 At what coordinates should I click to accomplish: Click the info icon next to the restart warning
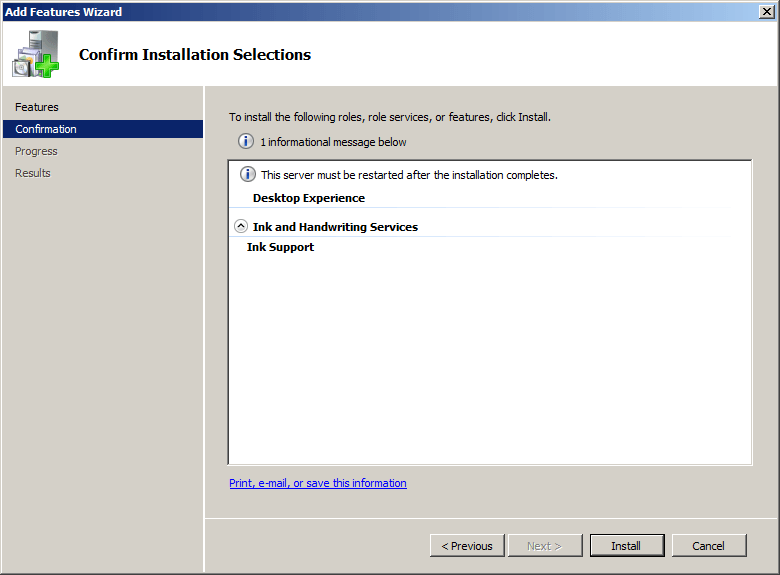(x=248, y=174)
